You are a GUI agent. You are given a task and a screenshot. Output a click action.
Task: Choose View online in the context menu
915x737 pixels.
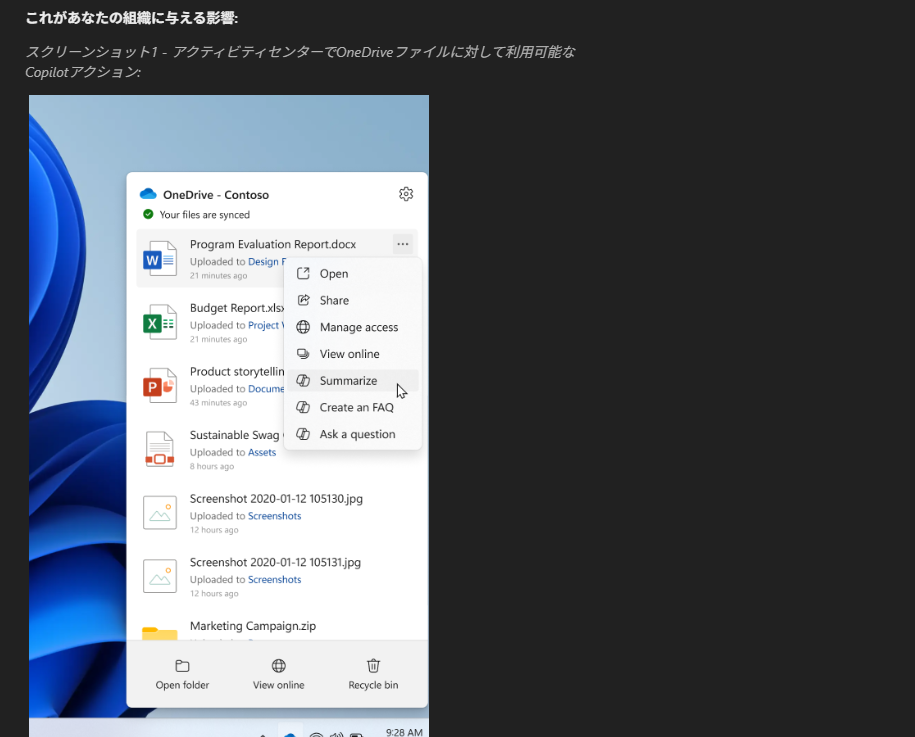(x=349, y=354)
